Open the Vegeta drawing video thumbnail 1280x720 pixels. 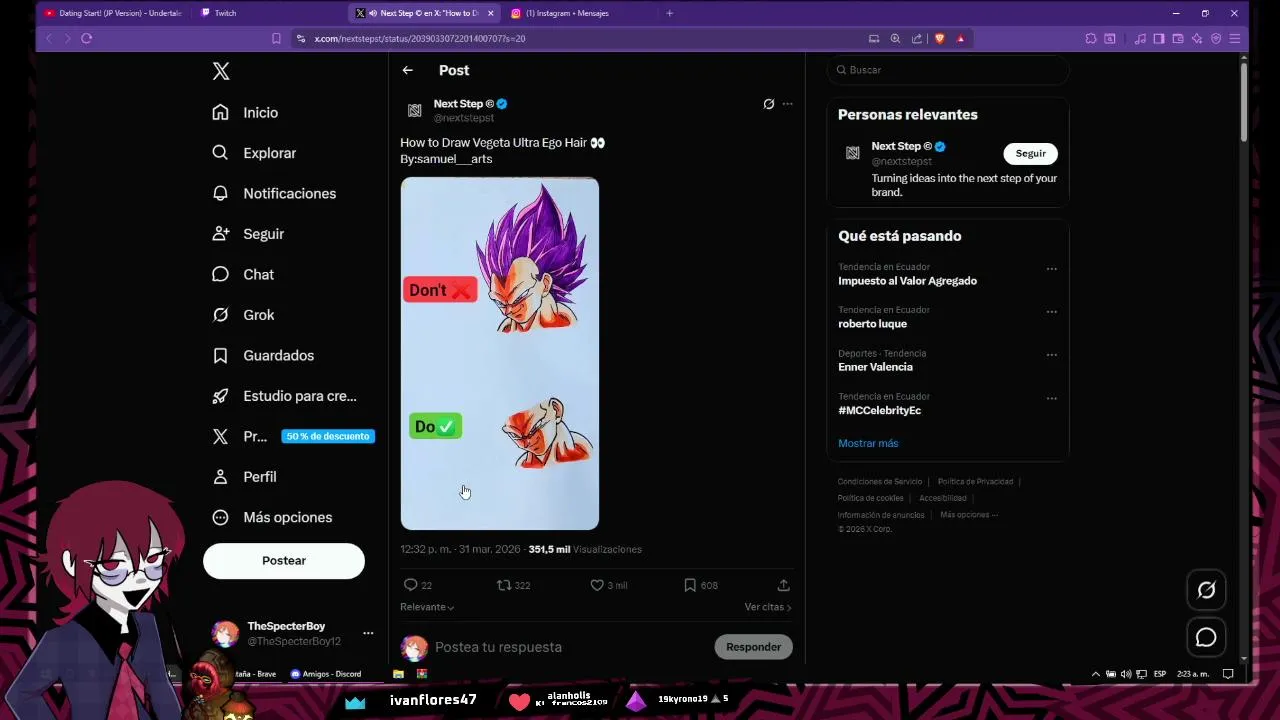[500, 353]
